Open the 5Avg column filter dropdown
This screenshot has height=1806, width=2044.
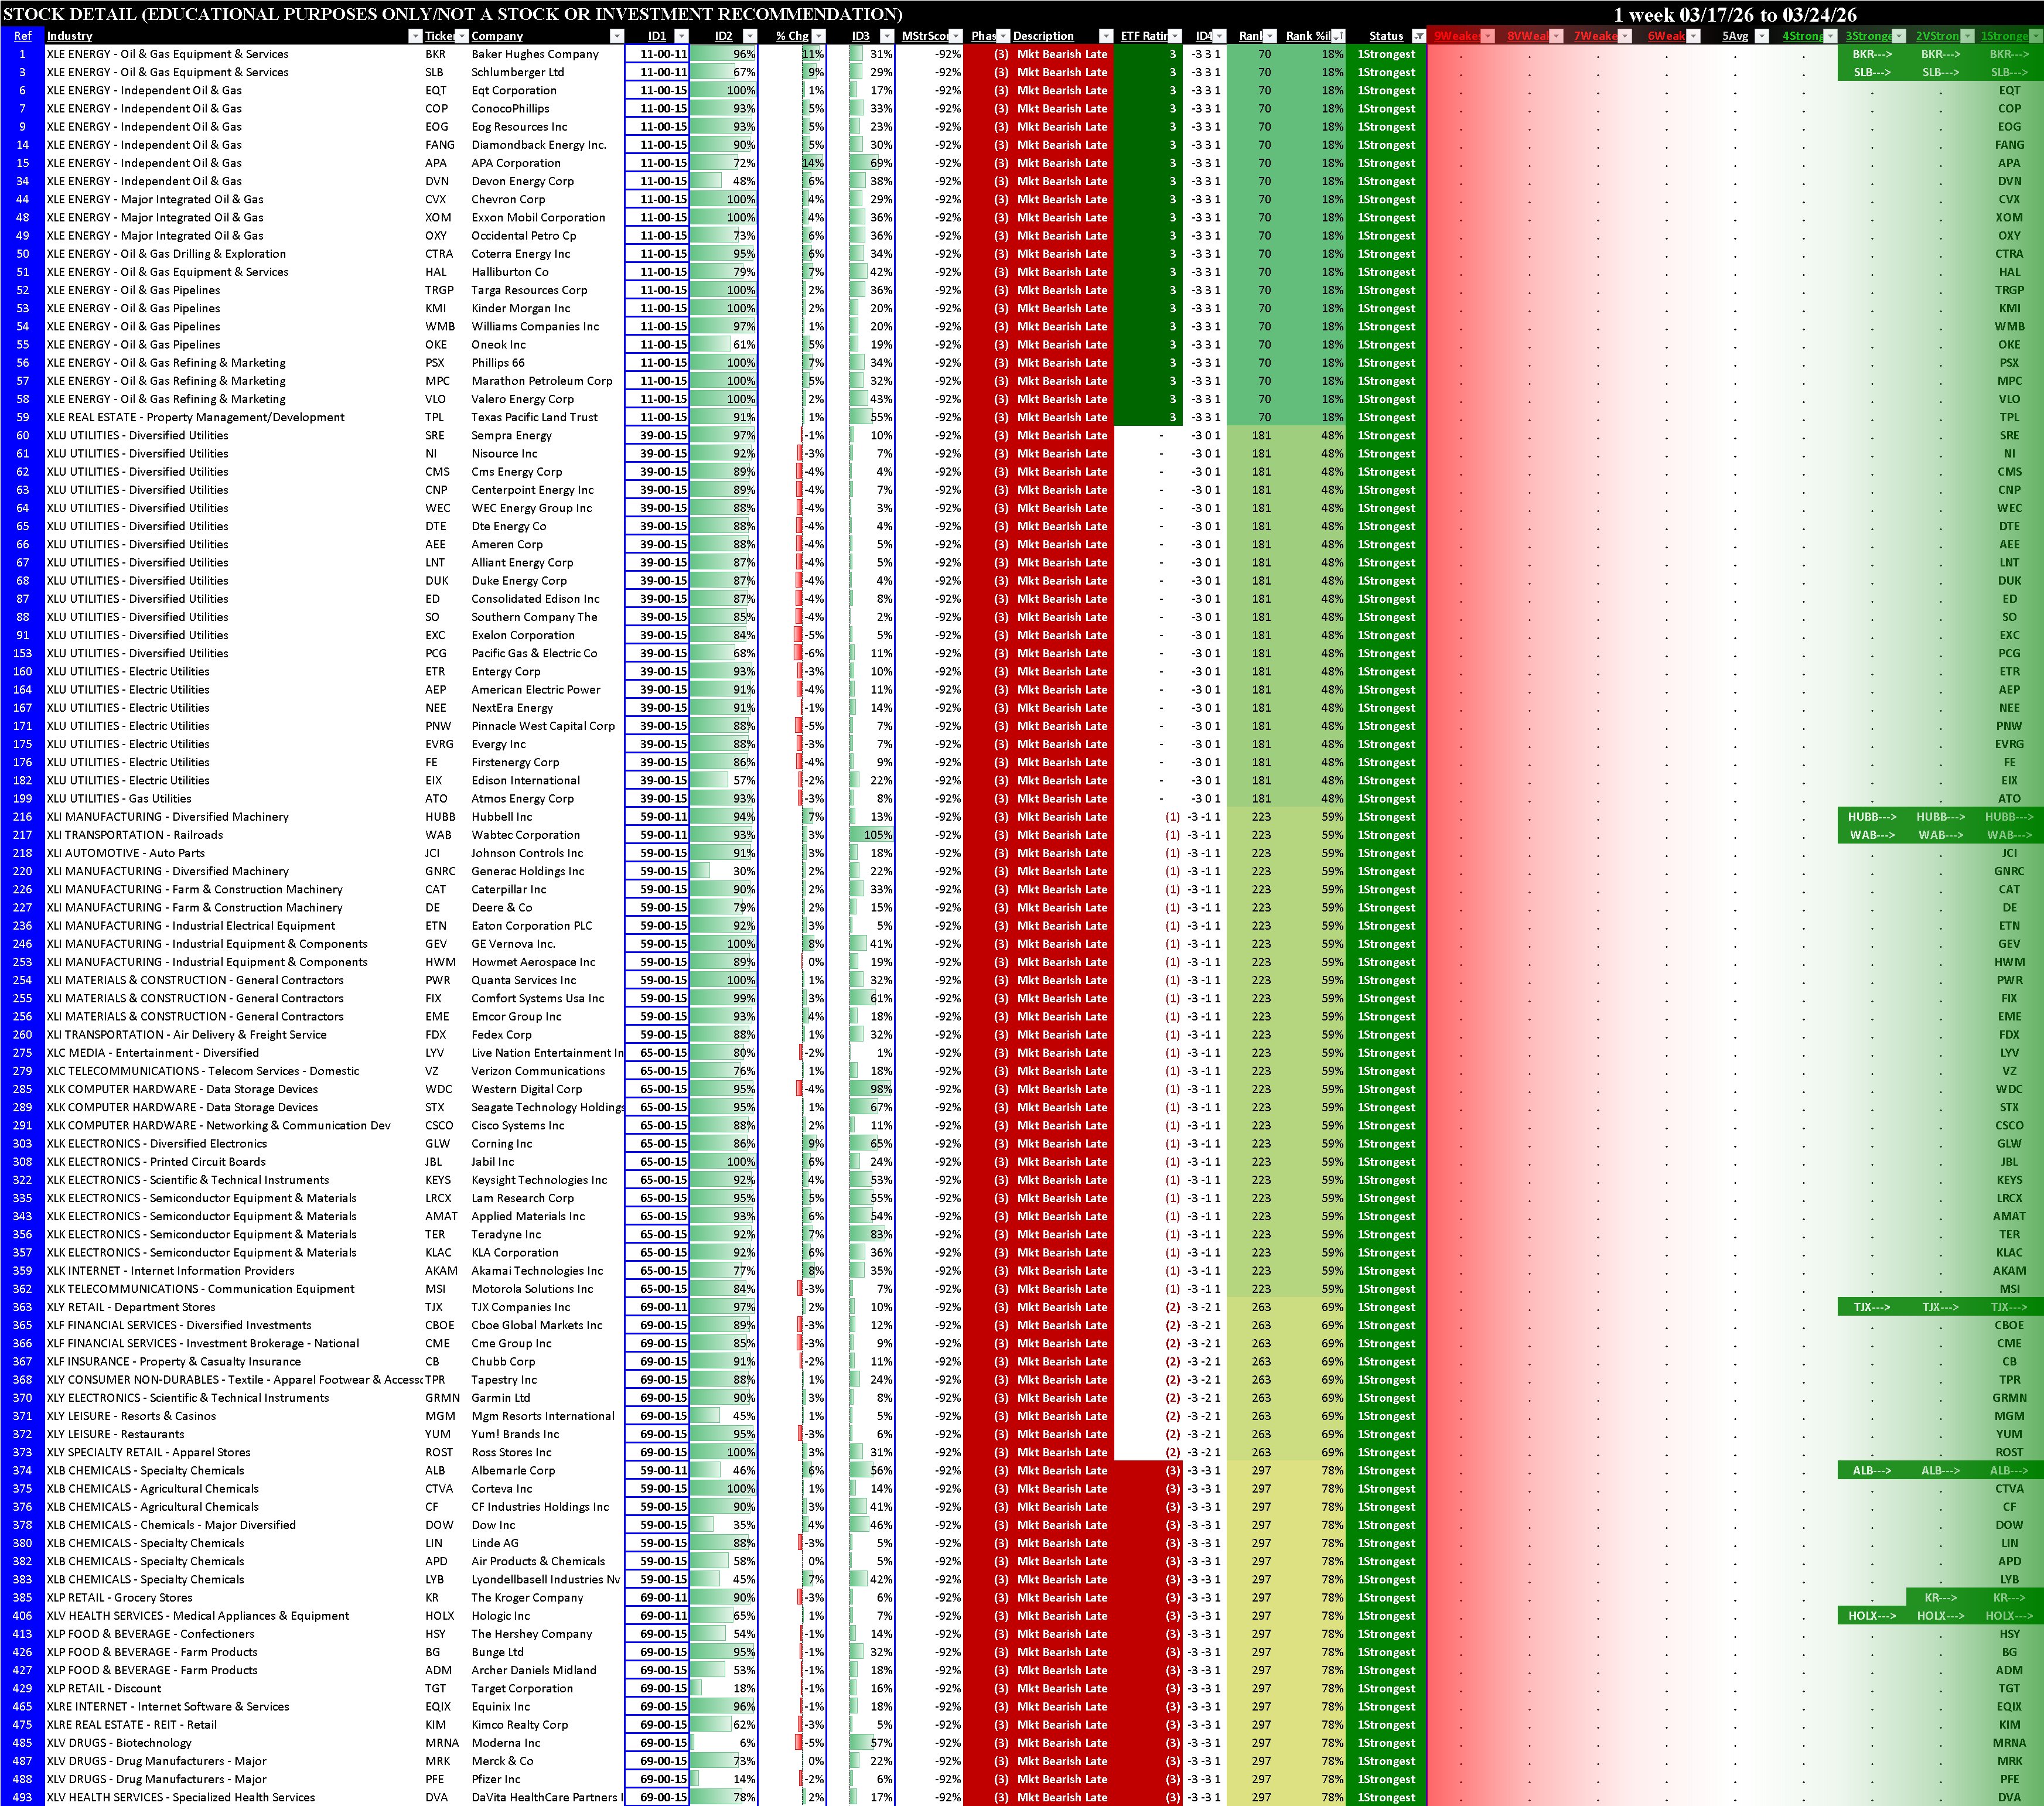point(1762,36)
